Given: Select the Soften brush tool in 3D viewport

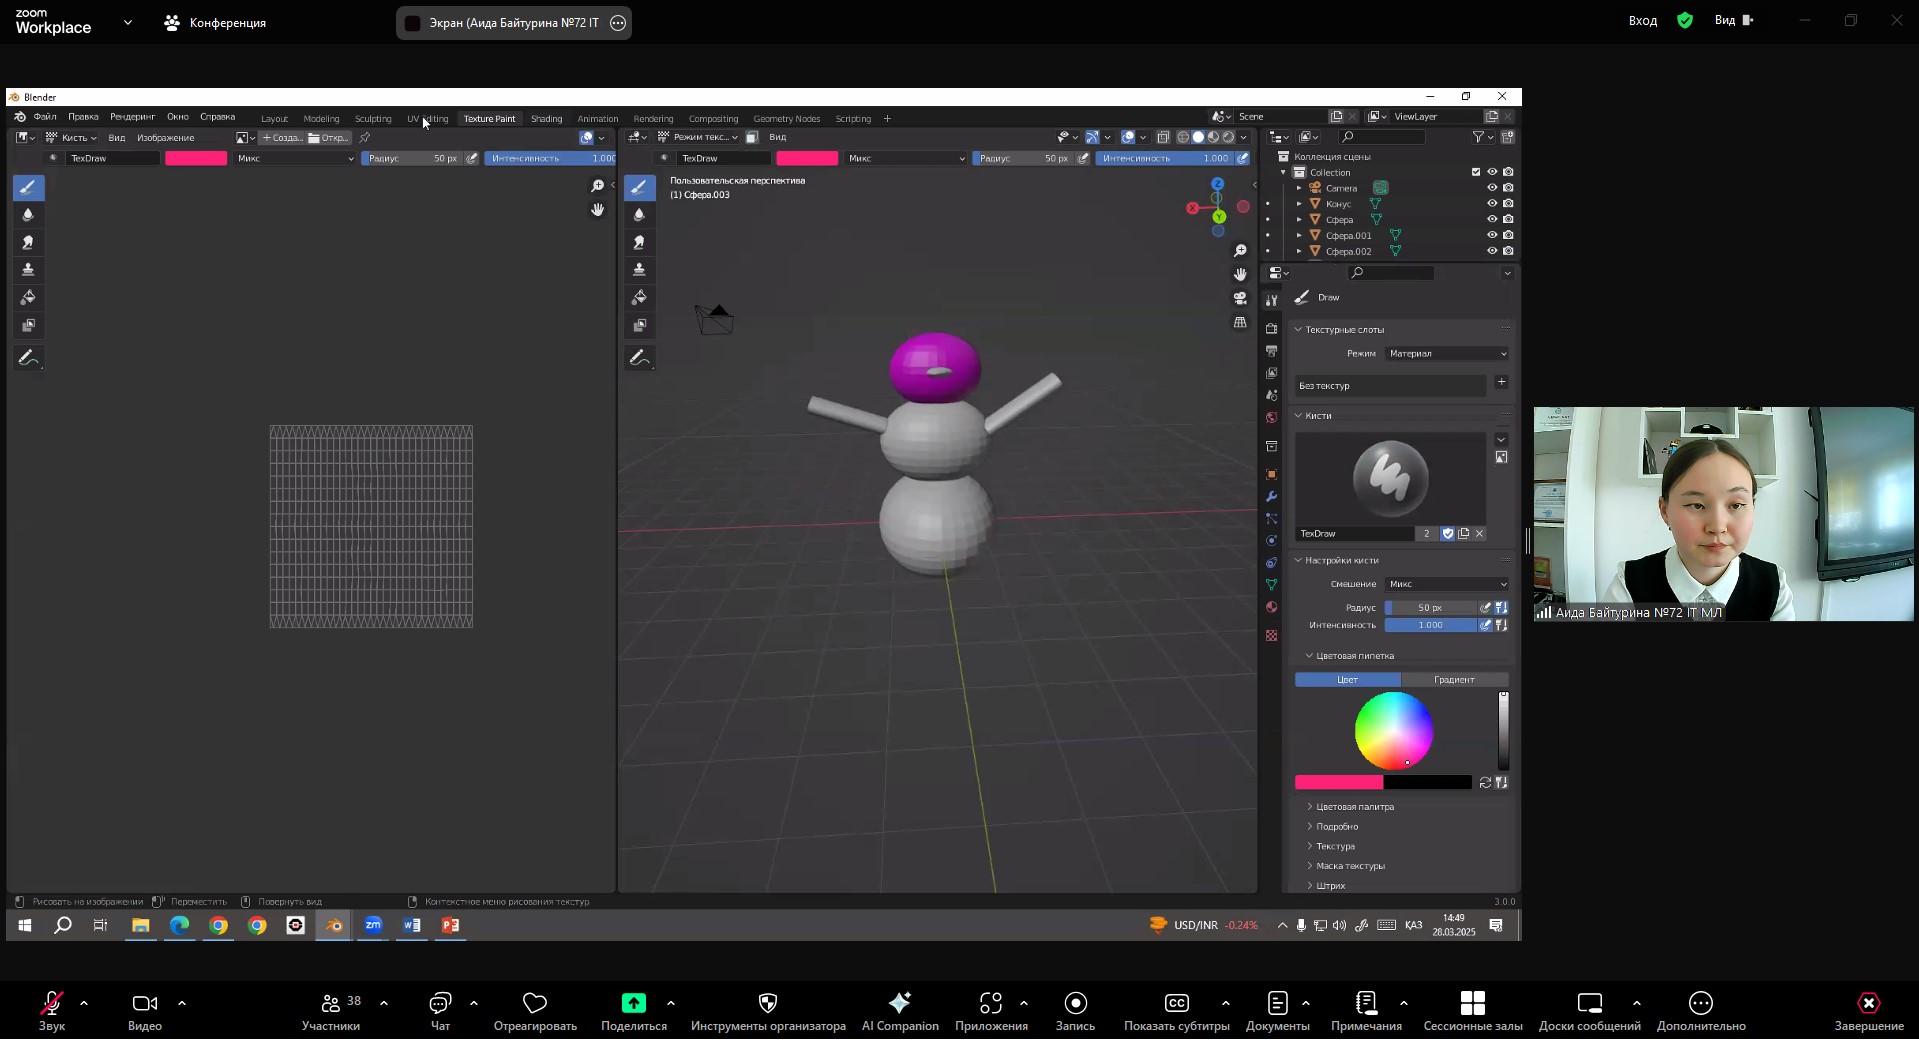Looking at the screenshot, I should tap(639, 215).
